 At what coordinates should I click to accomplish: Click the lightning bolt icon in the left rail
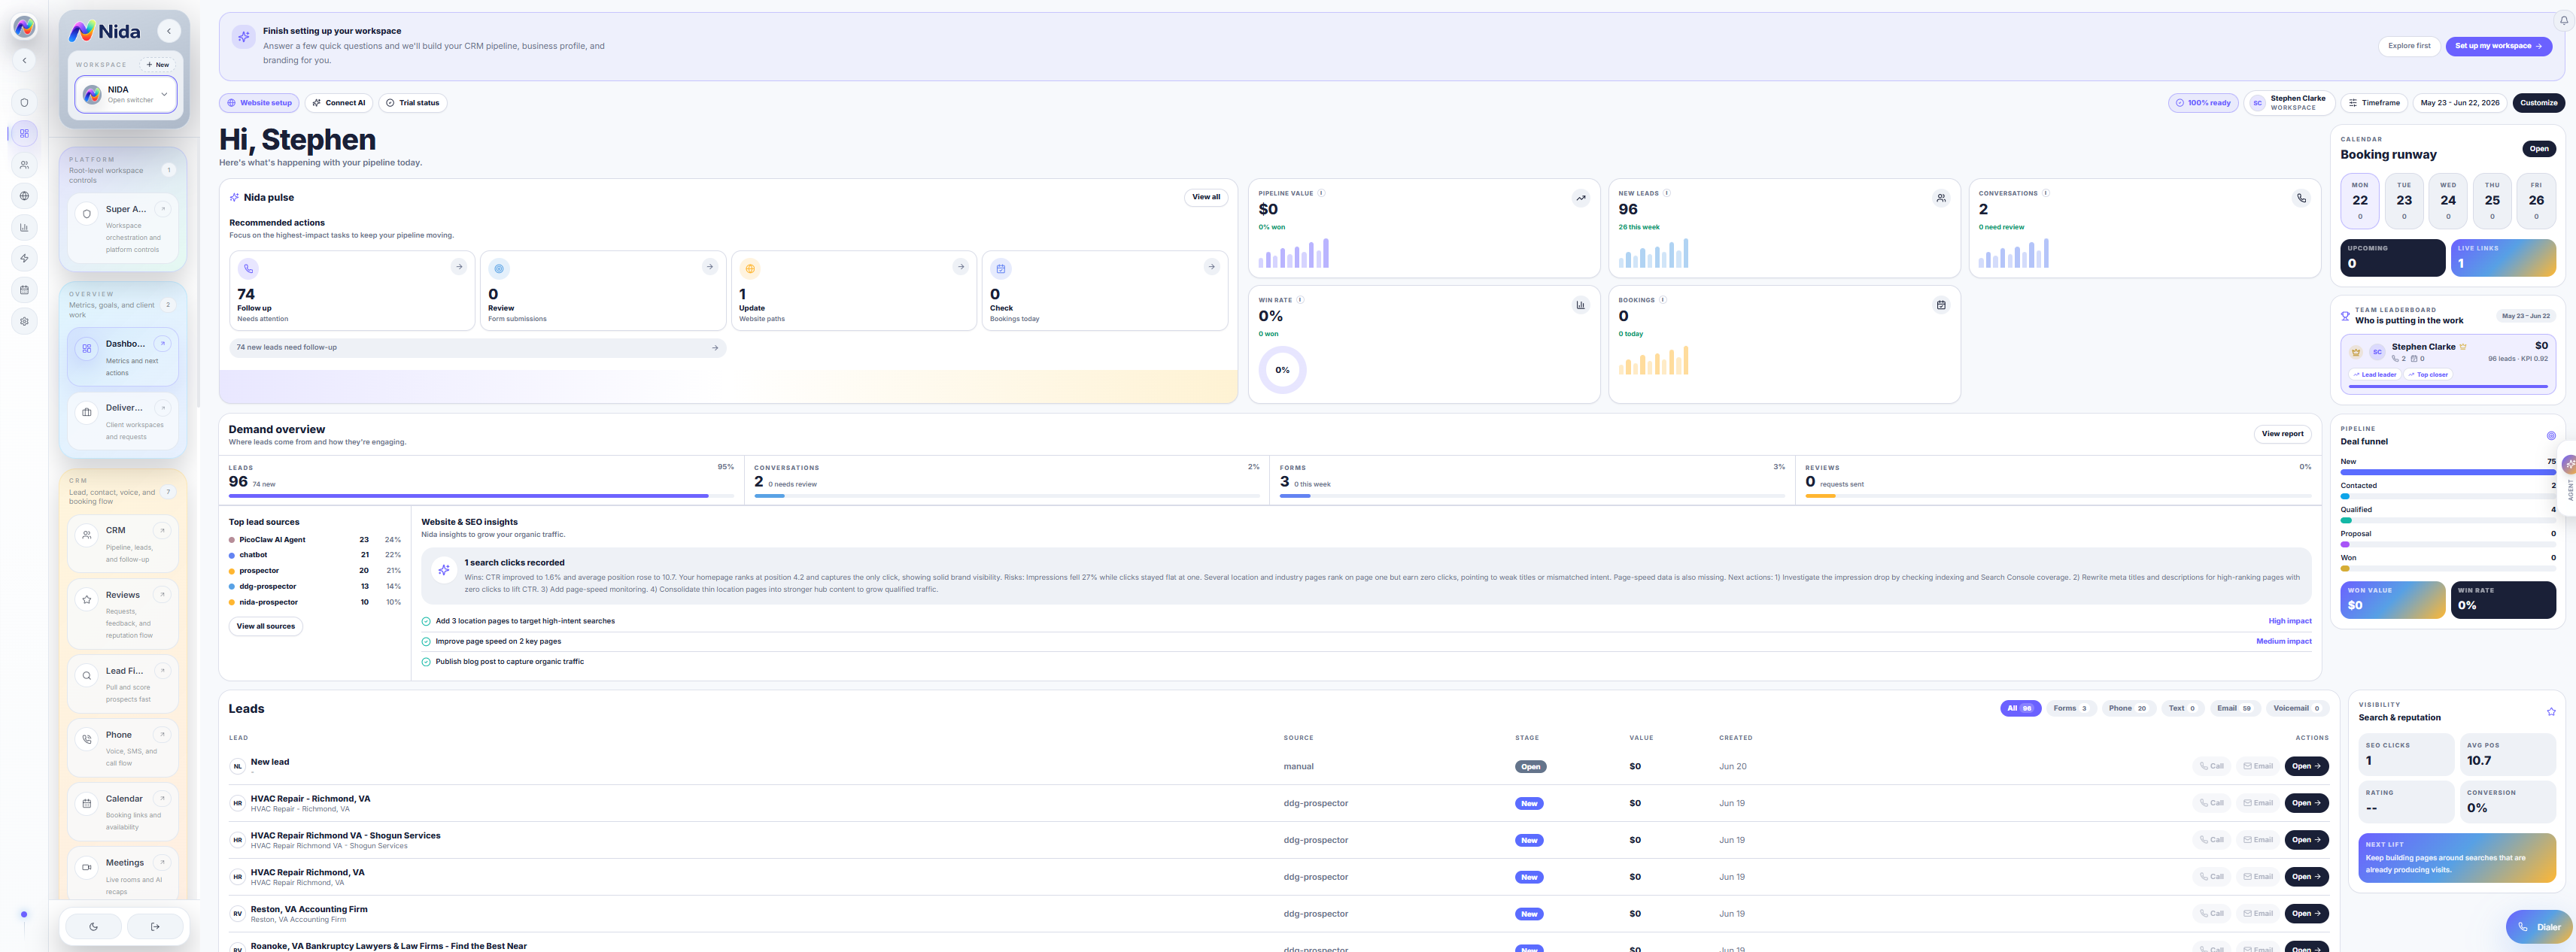point(24,259)
